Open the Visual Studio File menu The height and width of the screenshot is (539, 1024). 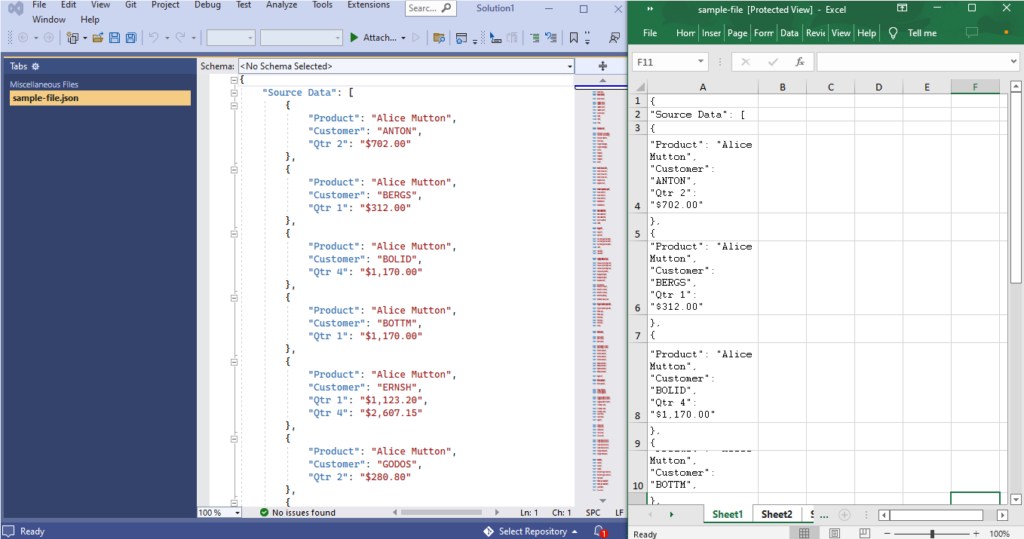coord(39,5)
